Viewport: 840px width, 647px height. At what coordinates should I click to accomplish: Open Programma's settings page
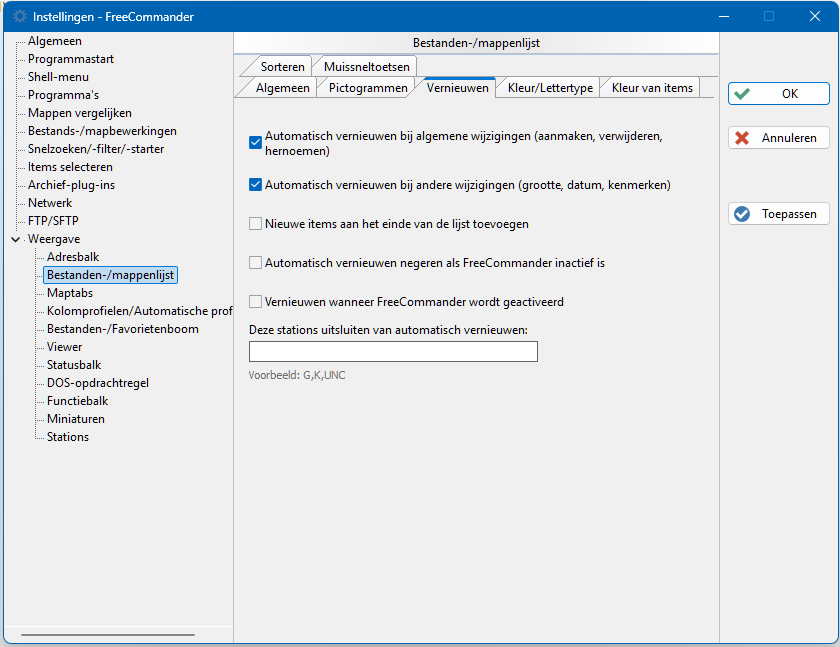63,95
